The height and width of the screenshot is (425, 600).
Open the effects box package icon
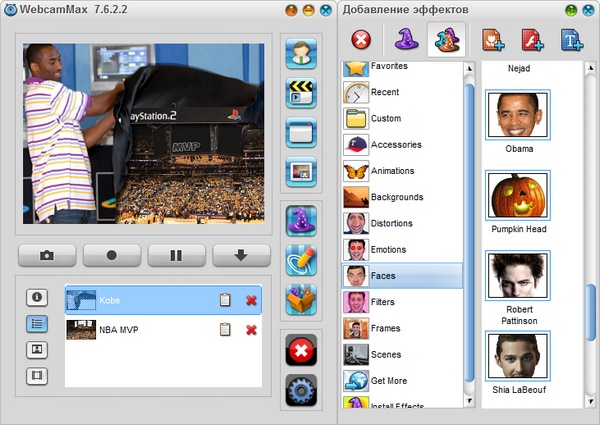[301, 300]
